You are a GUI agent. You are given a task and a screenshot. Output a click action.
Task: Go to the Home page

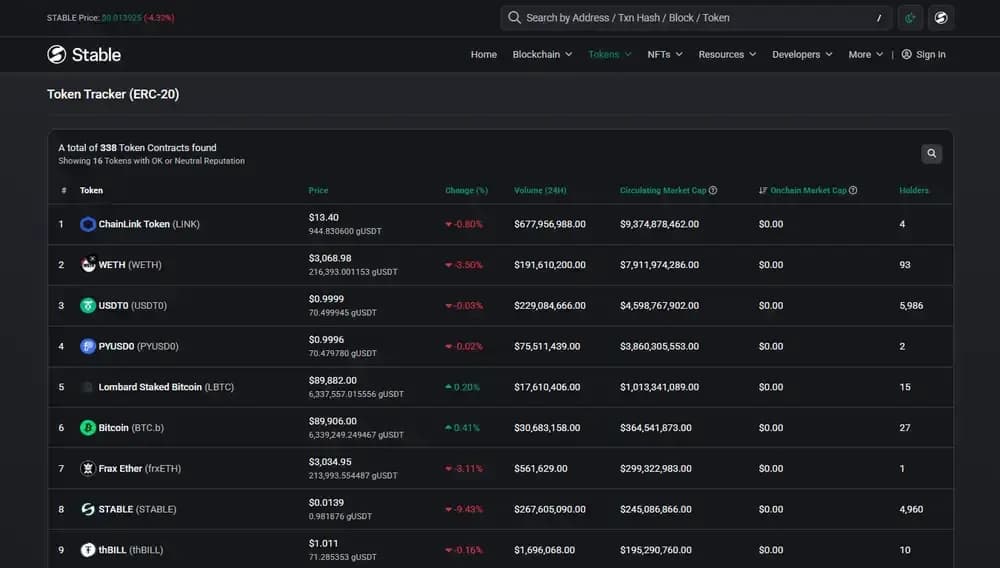483,54
